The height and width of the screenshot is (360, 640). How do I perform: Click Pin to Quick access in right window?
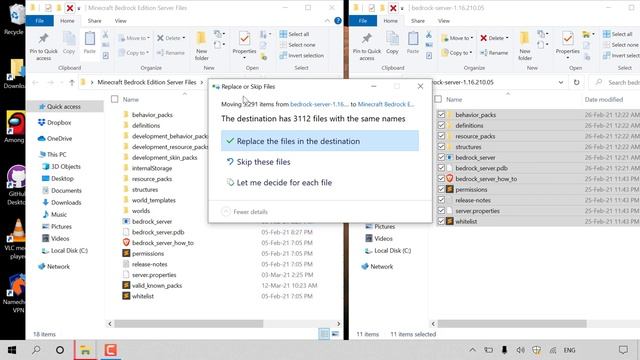pyautogui.click(x=367, y=47)
